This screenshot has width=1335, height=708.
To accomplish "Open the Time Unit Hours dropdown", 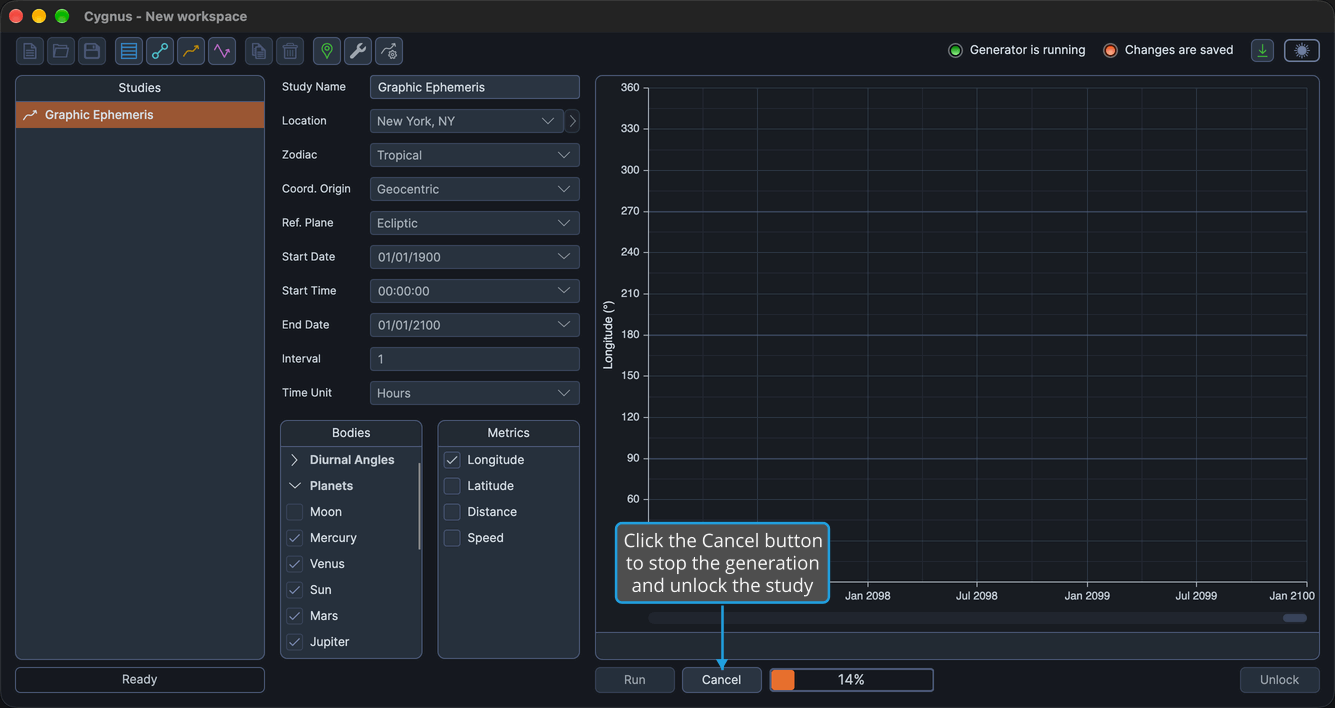I will 475,393.
